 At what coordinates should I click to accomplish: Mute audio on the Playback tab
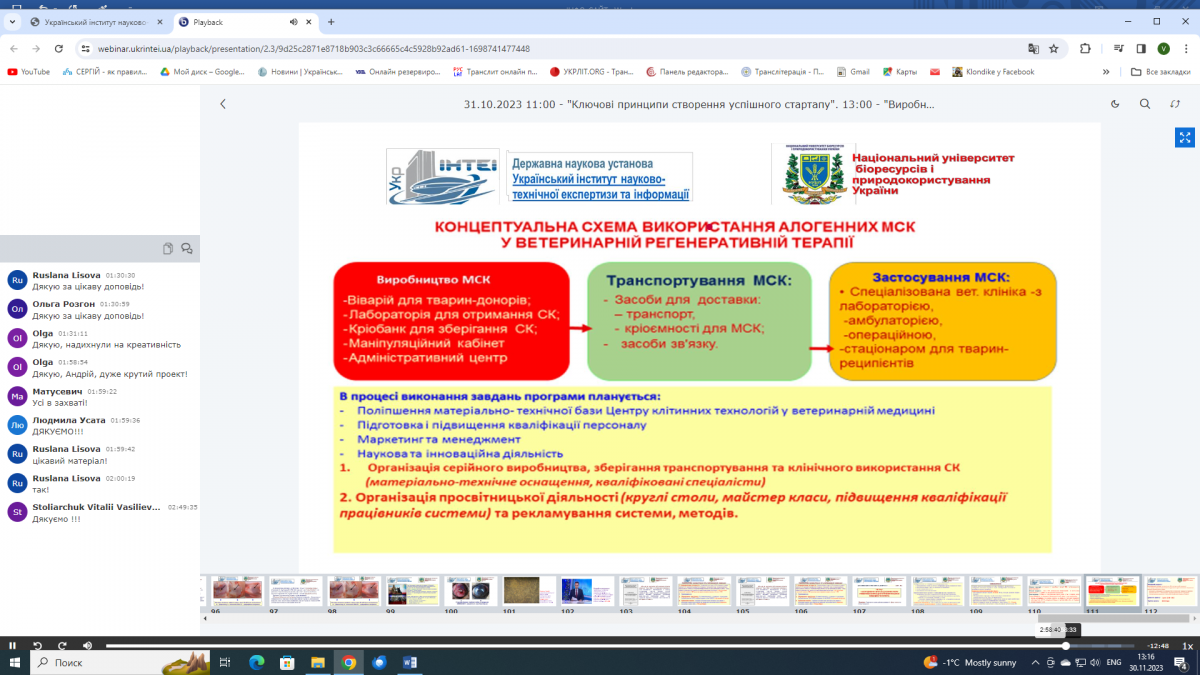pyautogui.click(x=293, y=21)
